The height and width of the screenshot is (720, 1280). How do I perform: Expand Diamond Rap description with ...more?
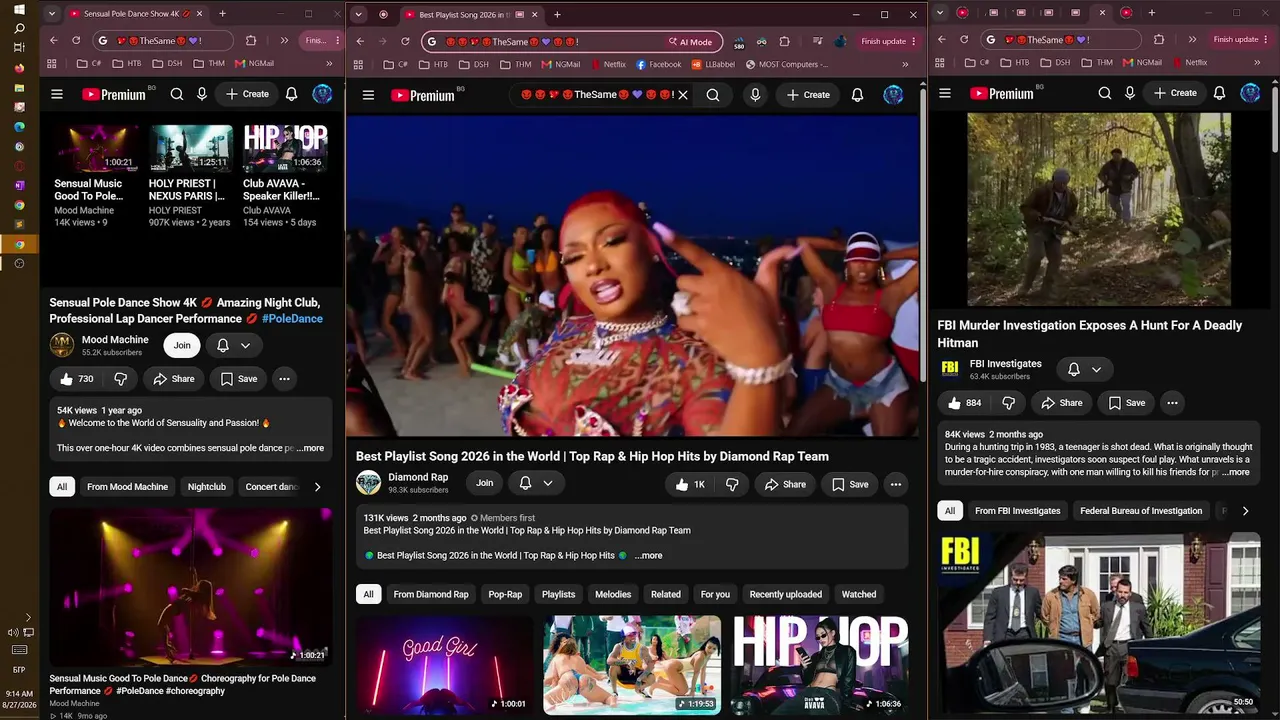coord(648,555)
